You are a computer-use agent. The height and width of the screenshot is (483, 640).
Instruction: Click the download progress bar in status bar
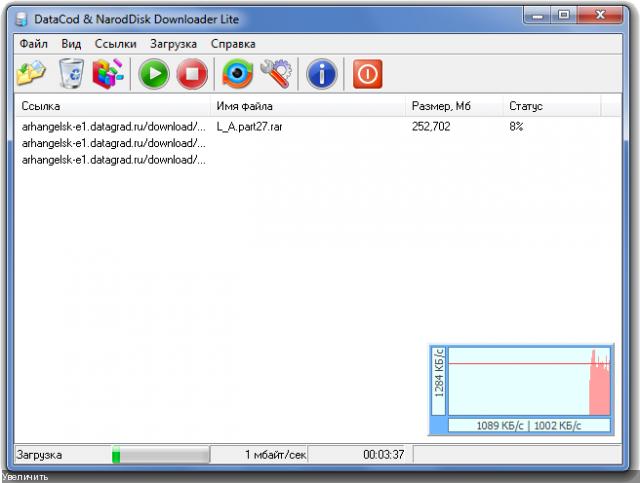pyautogui.click(x=160, y=455)
